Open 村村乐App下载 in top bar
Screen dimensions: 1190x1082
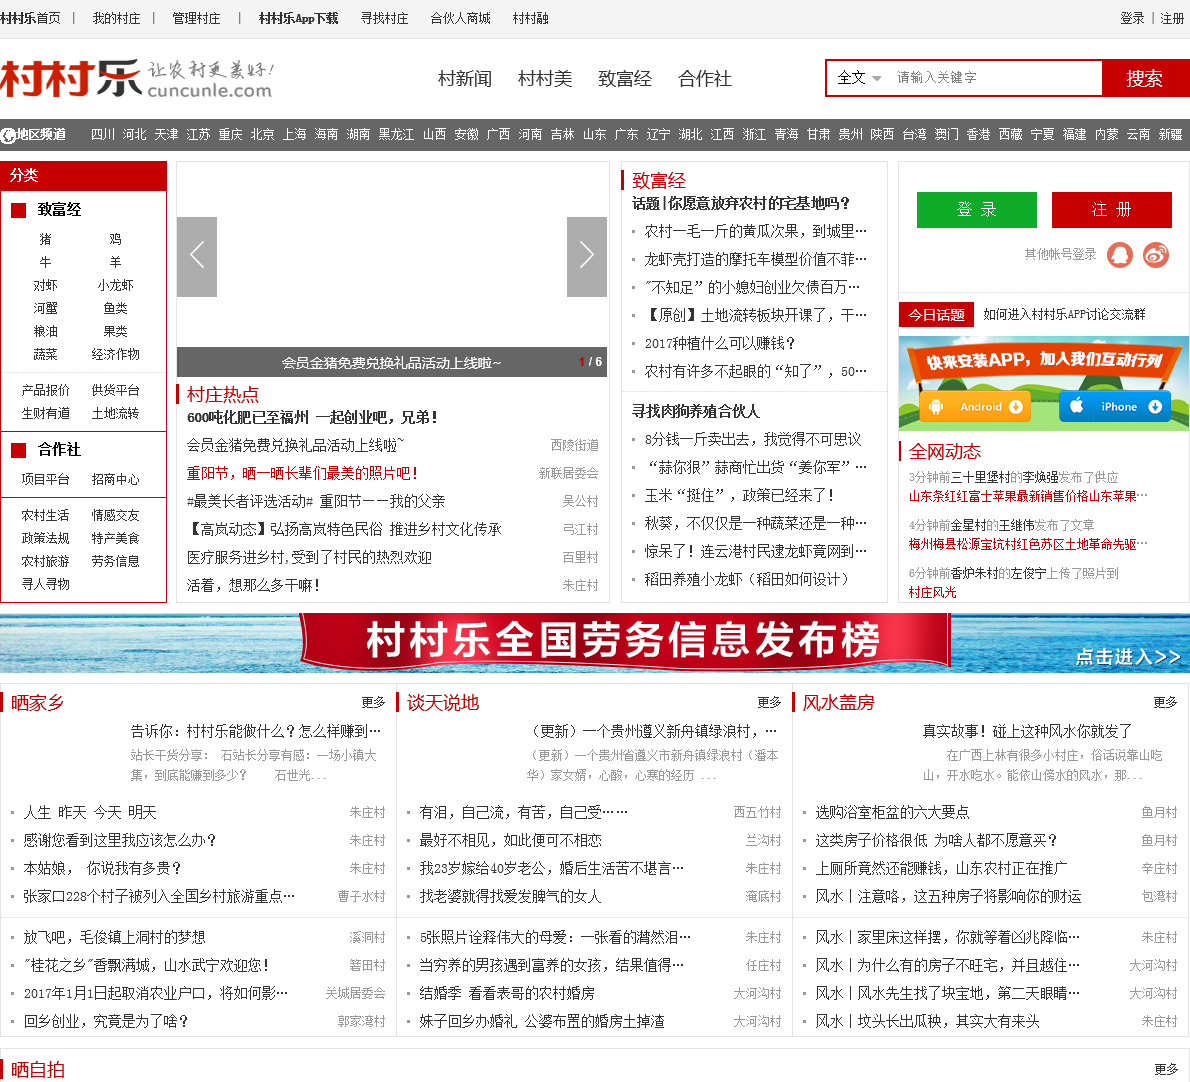pos(298,18)
